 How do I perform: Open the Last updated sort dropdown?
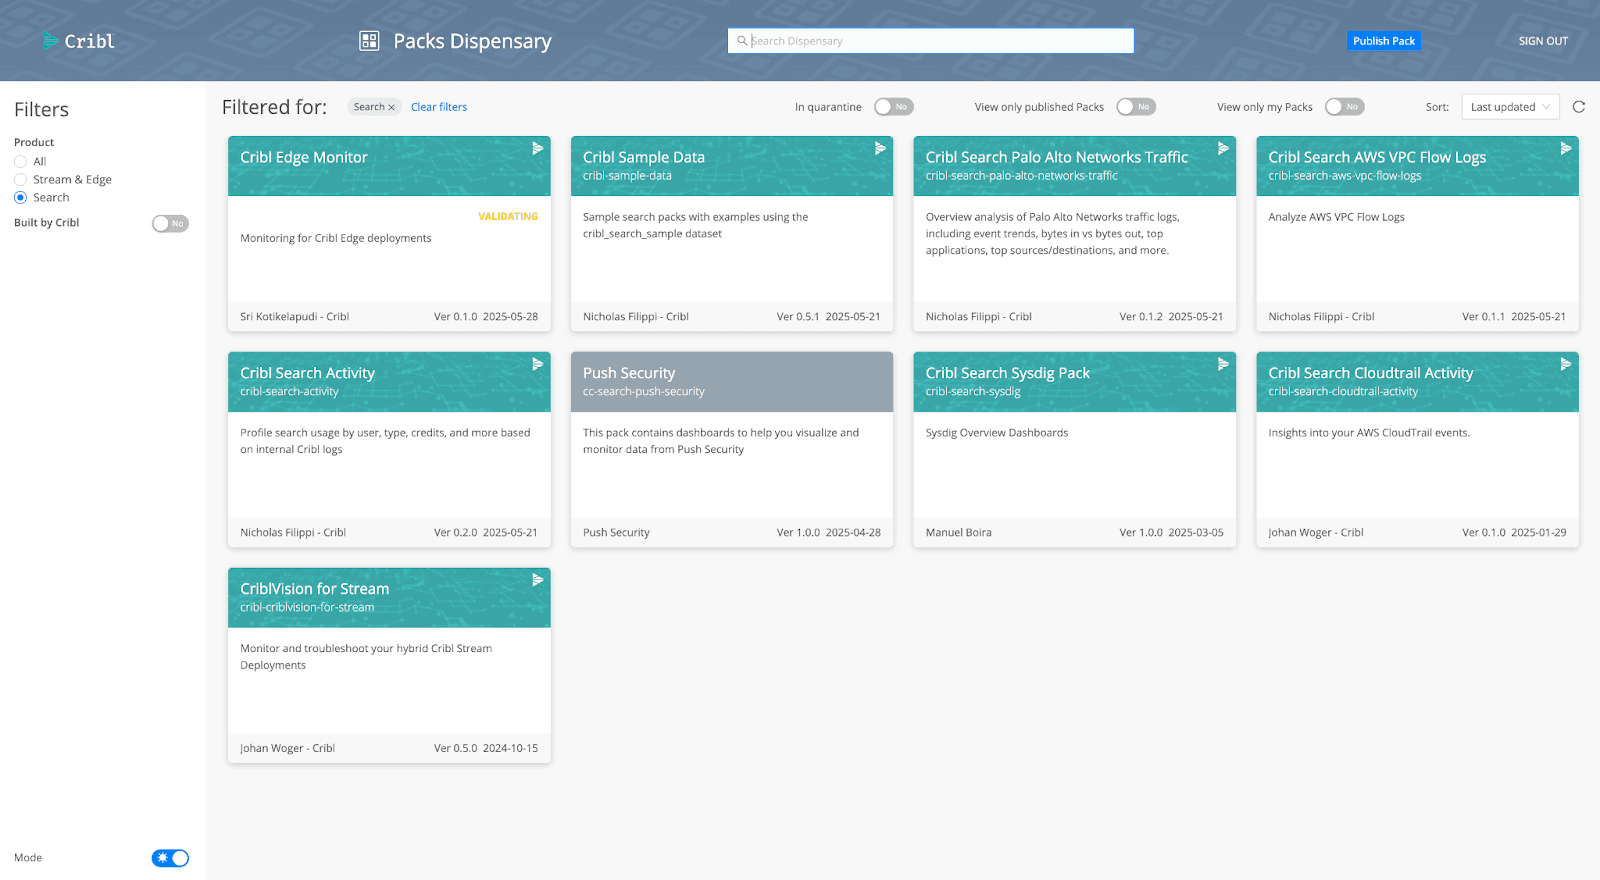pyautogui.click(x=1509, y=107)
